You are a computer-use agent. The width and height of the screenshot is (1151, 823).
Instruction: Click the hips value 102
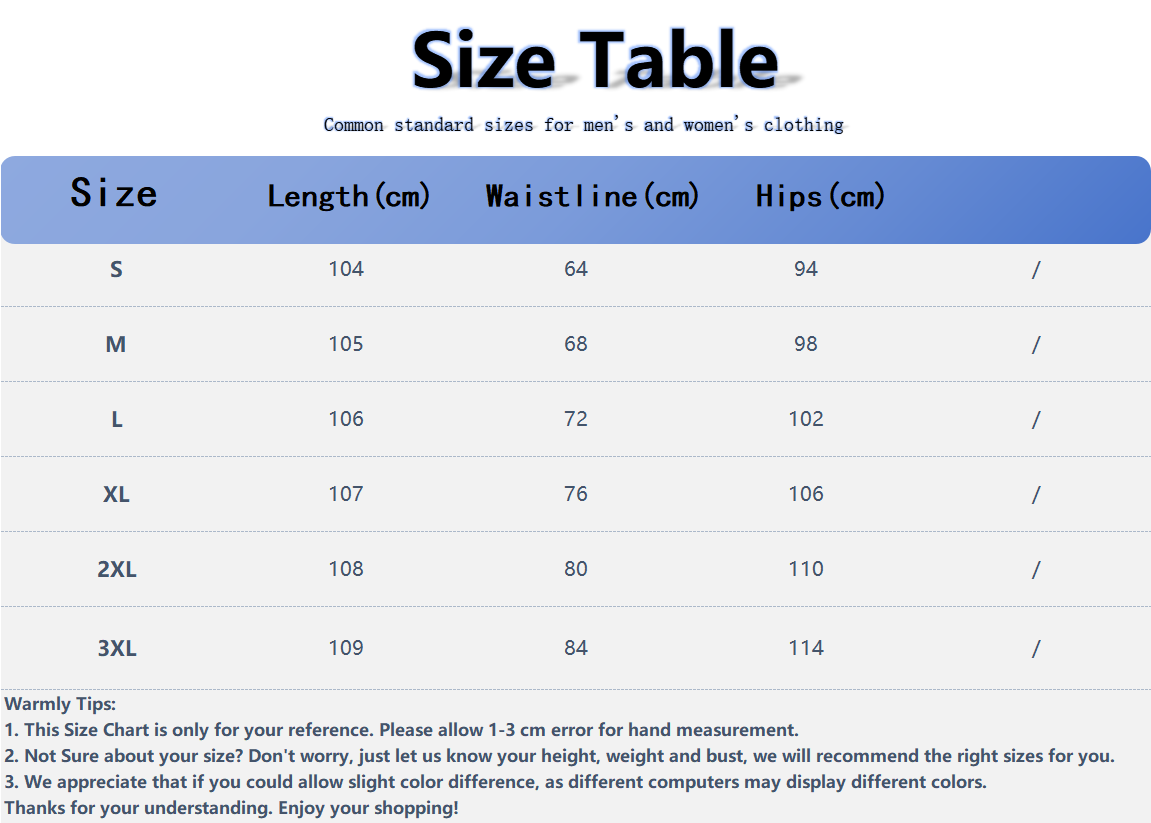tap(806, 418)
